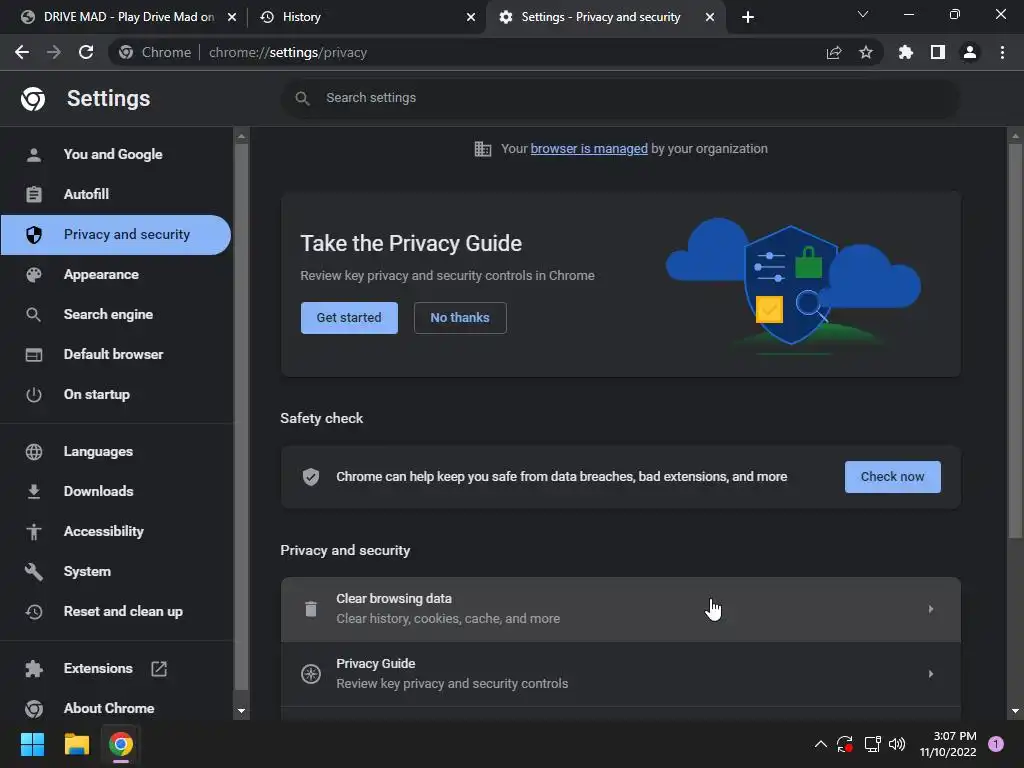The height and width of the screenshot is (768, 1024).
Task: Open the clock showing 3:07 PM
Action: (948, 744)
